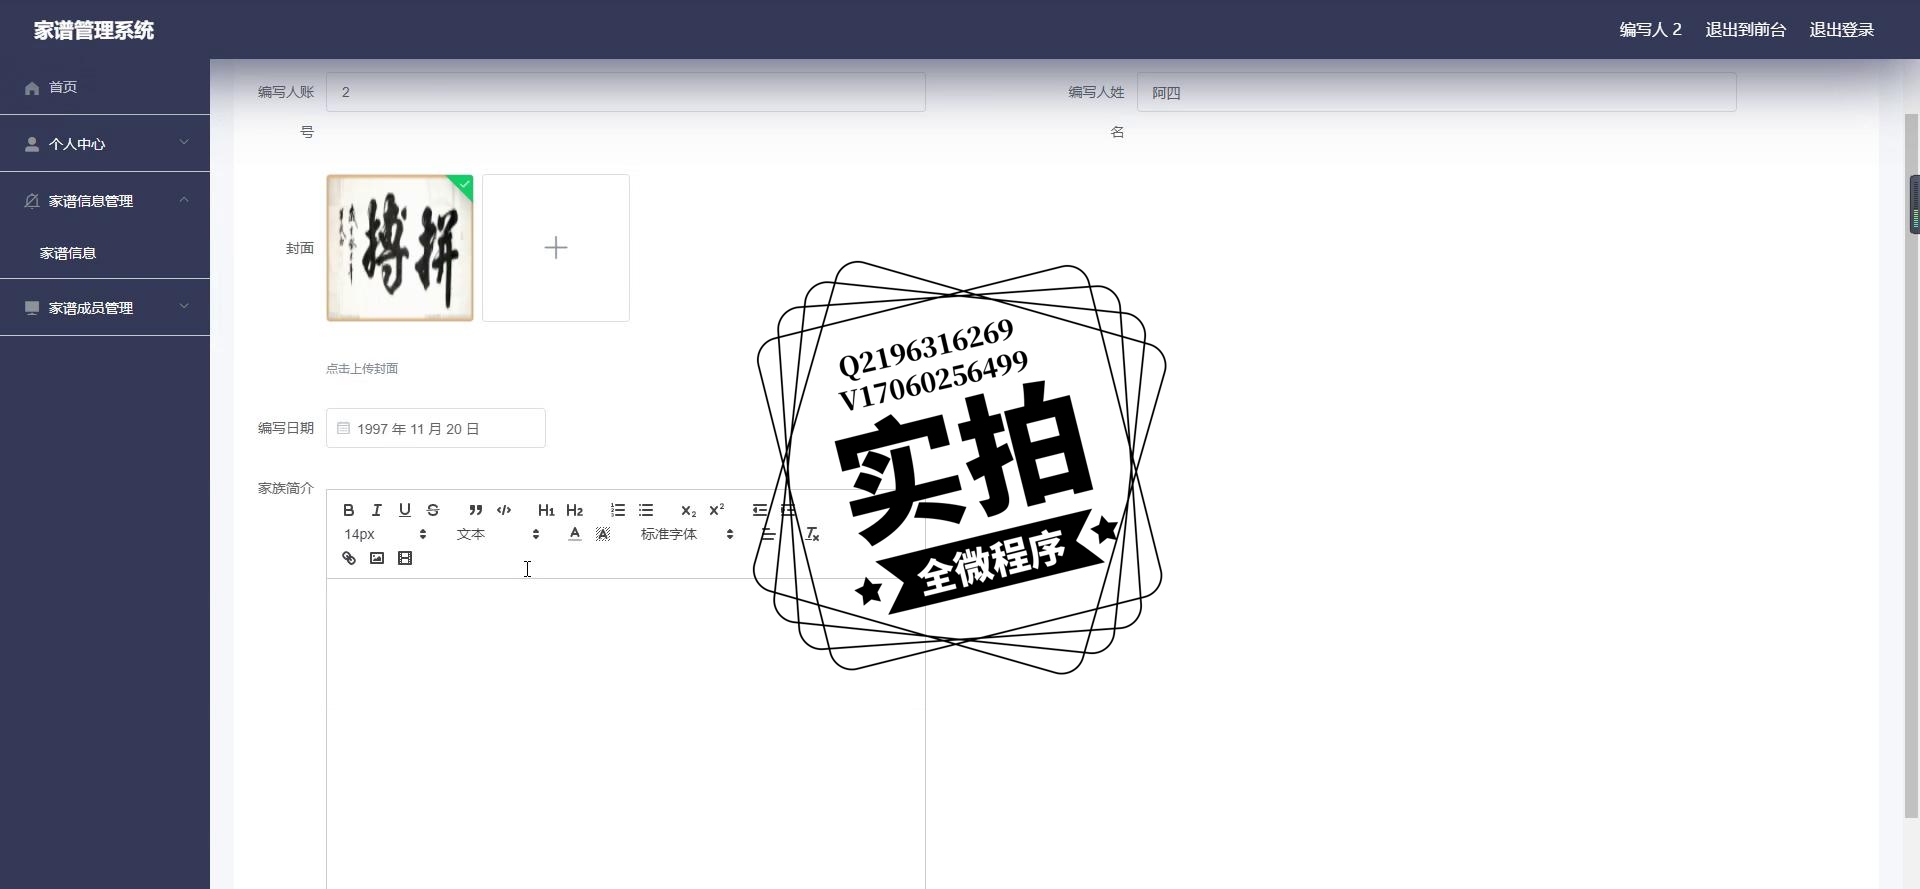
Task: Click the calendar icon in date field
Action: pos(343,428)
